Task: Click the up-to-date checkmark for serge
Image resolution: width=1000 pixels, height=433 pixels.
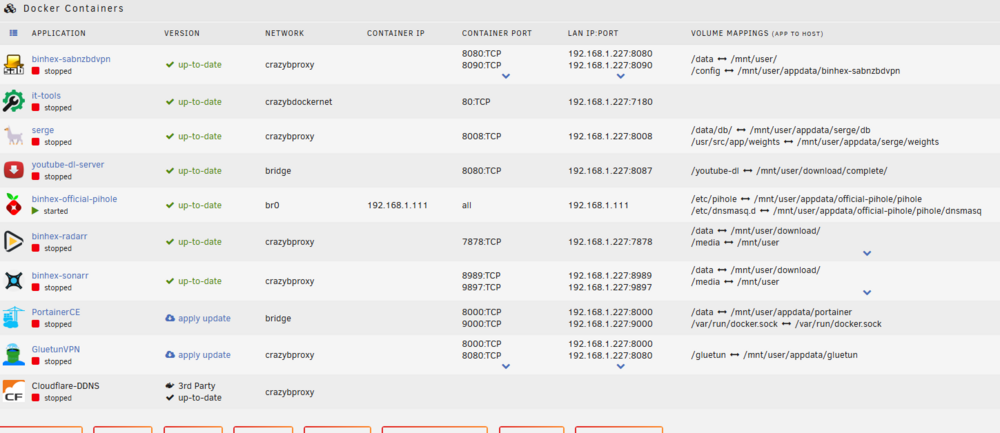Action: pos(170,136)
